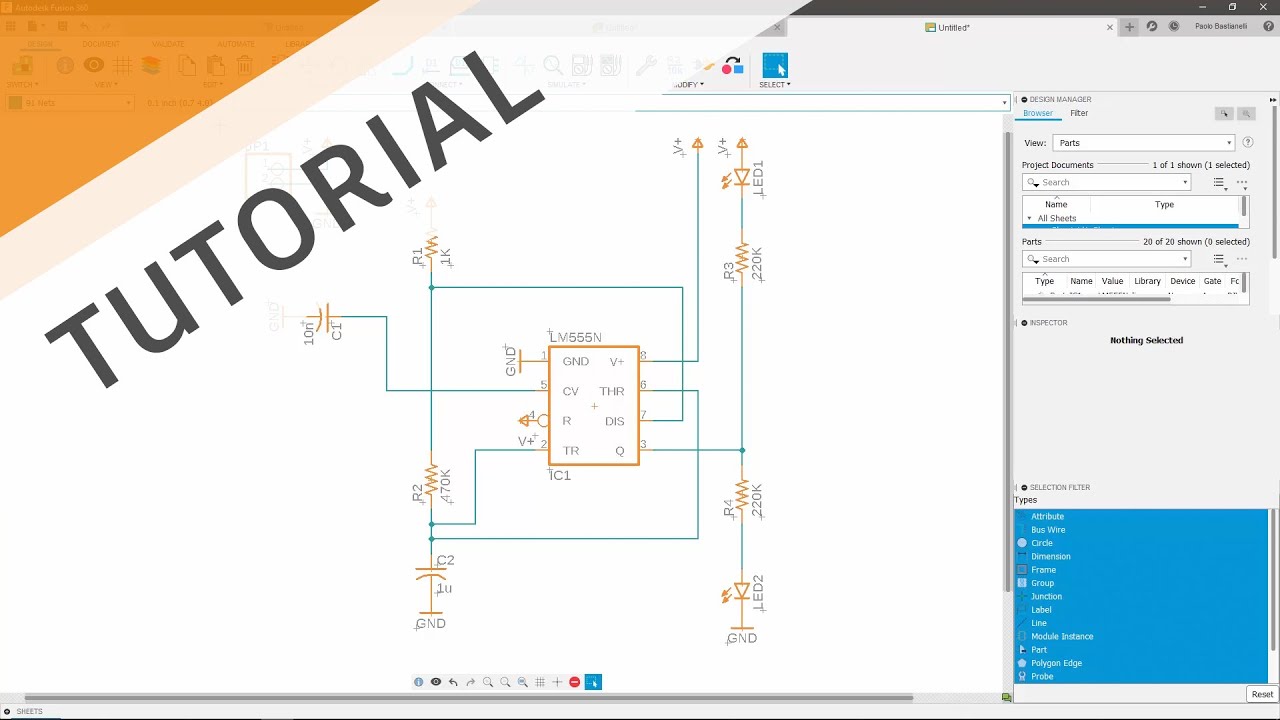This screenshot has height=720, width=1280.
Task: Open the command line history dropdown
Action: pos(1004,102)
